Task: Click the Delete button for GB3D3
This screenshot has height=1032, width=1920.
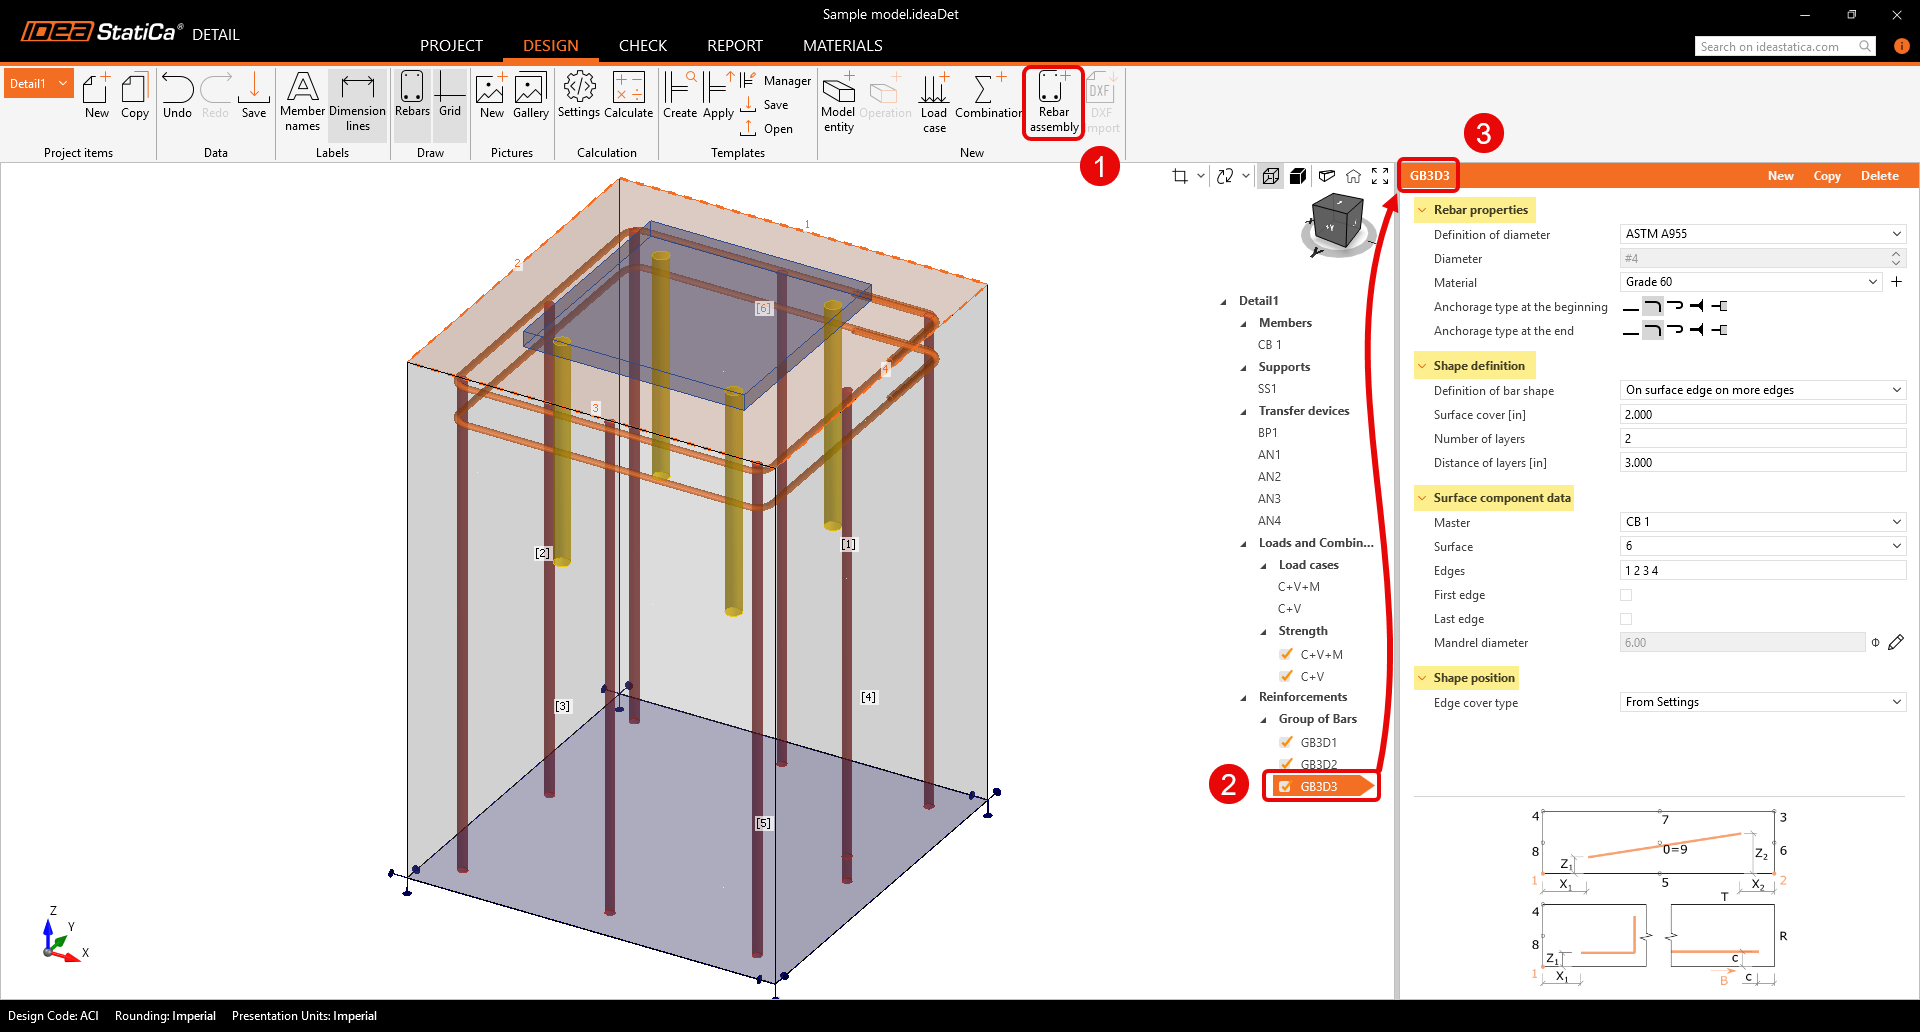Action: 1879,175
